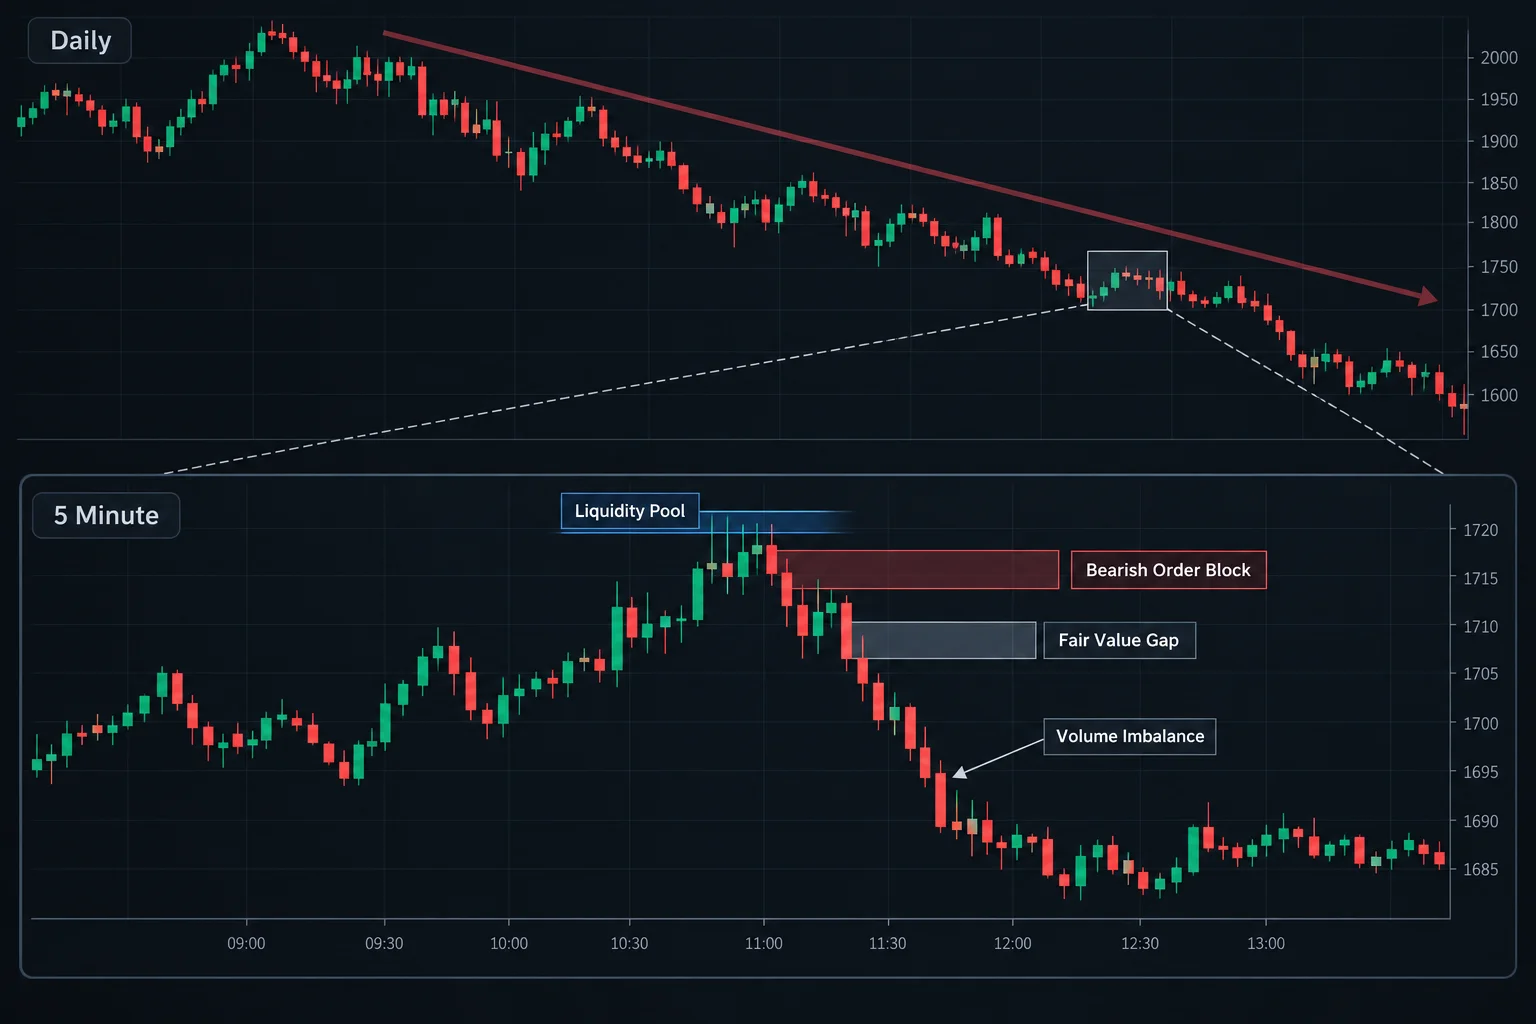Click the 10:00 time axis label
The width and height of the screenshot is (1536, 1024).
coord(509,944)
